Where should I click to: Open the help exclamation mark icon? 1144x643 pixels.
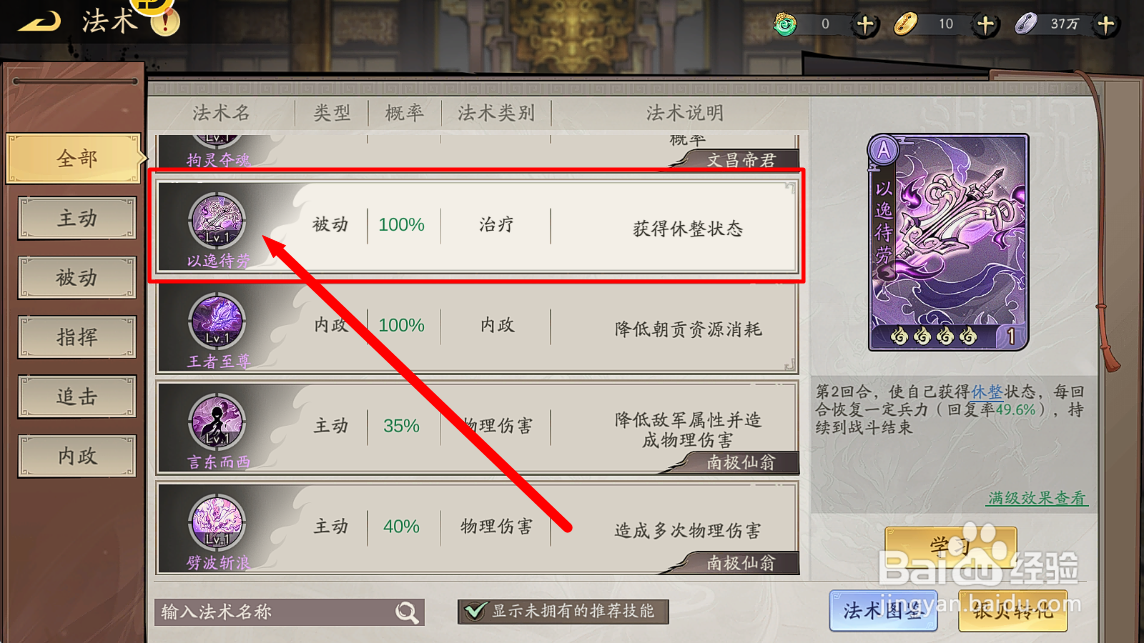[x=165, y=21]
